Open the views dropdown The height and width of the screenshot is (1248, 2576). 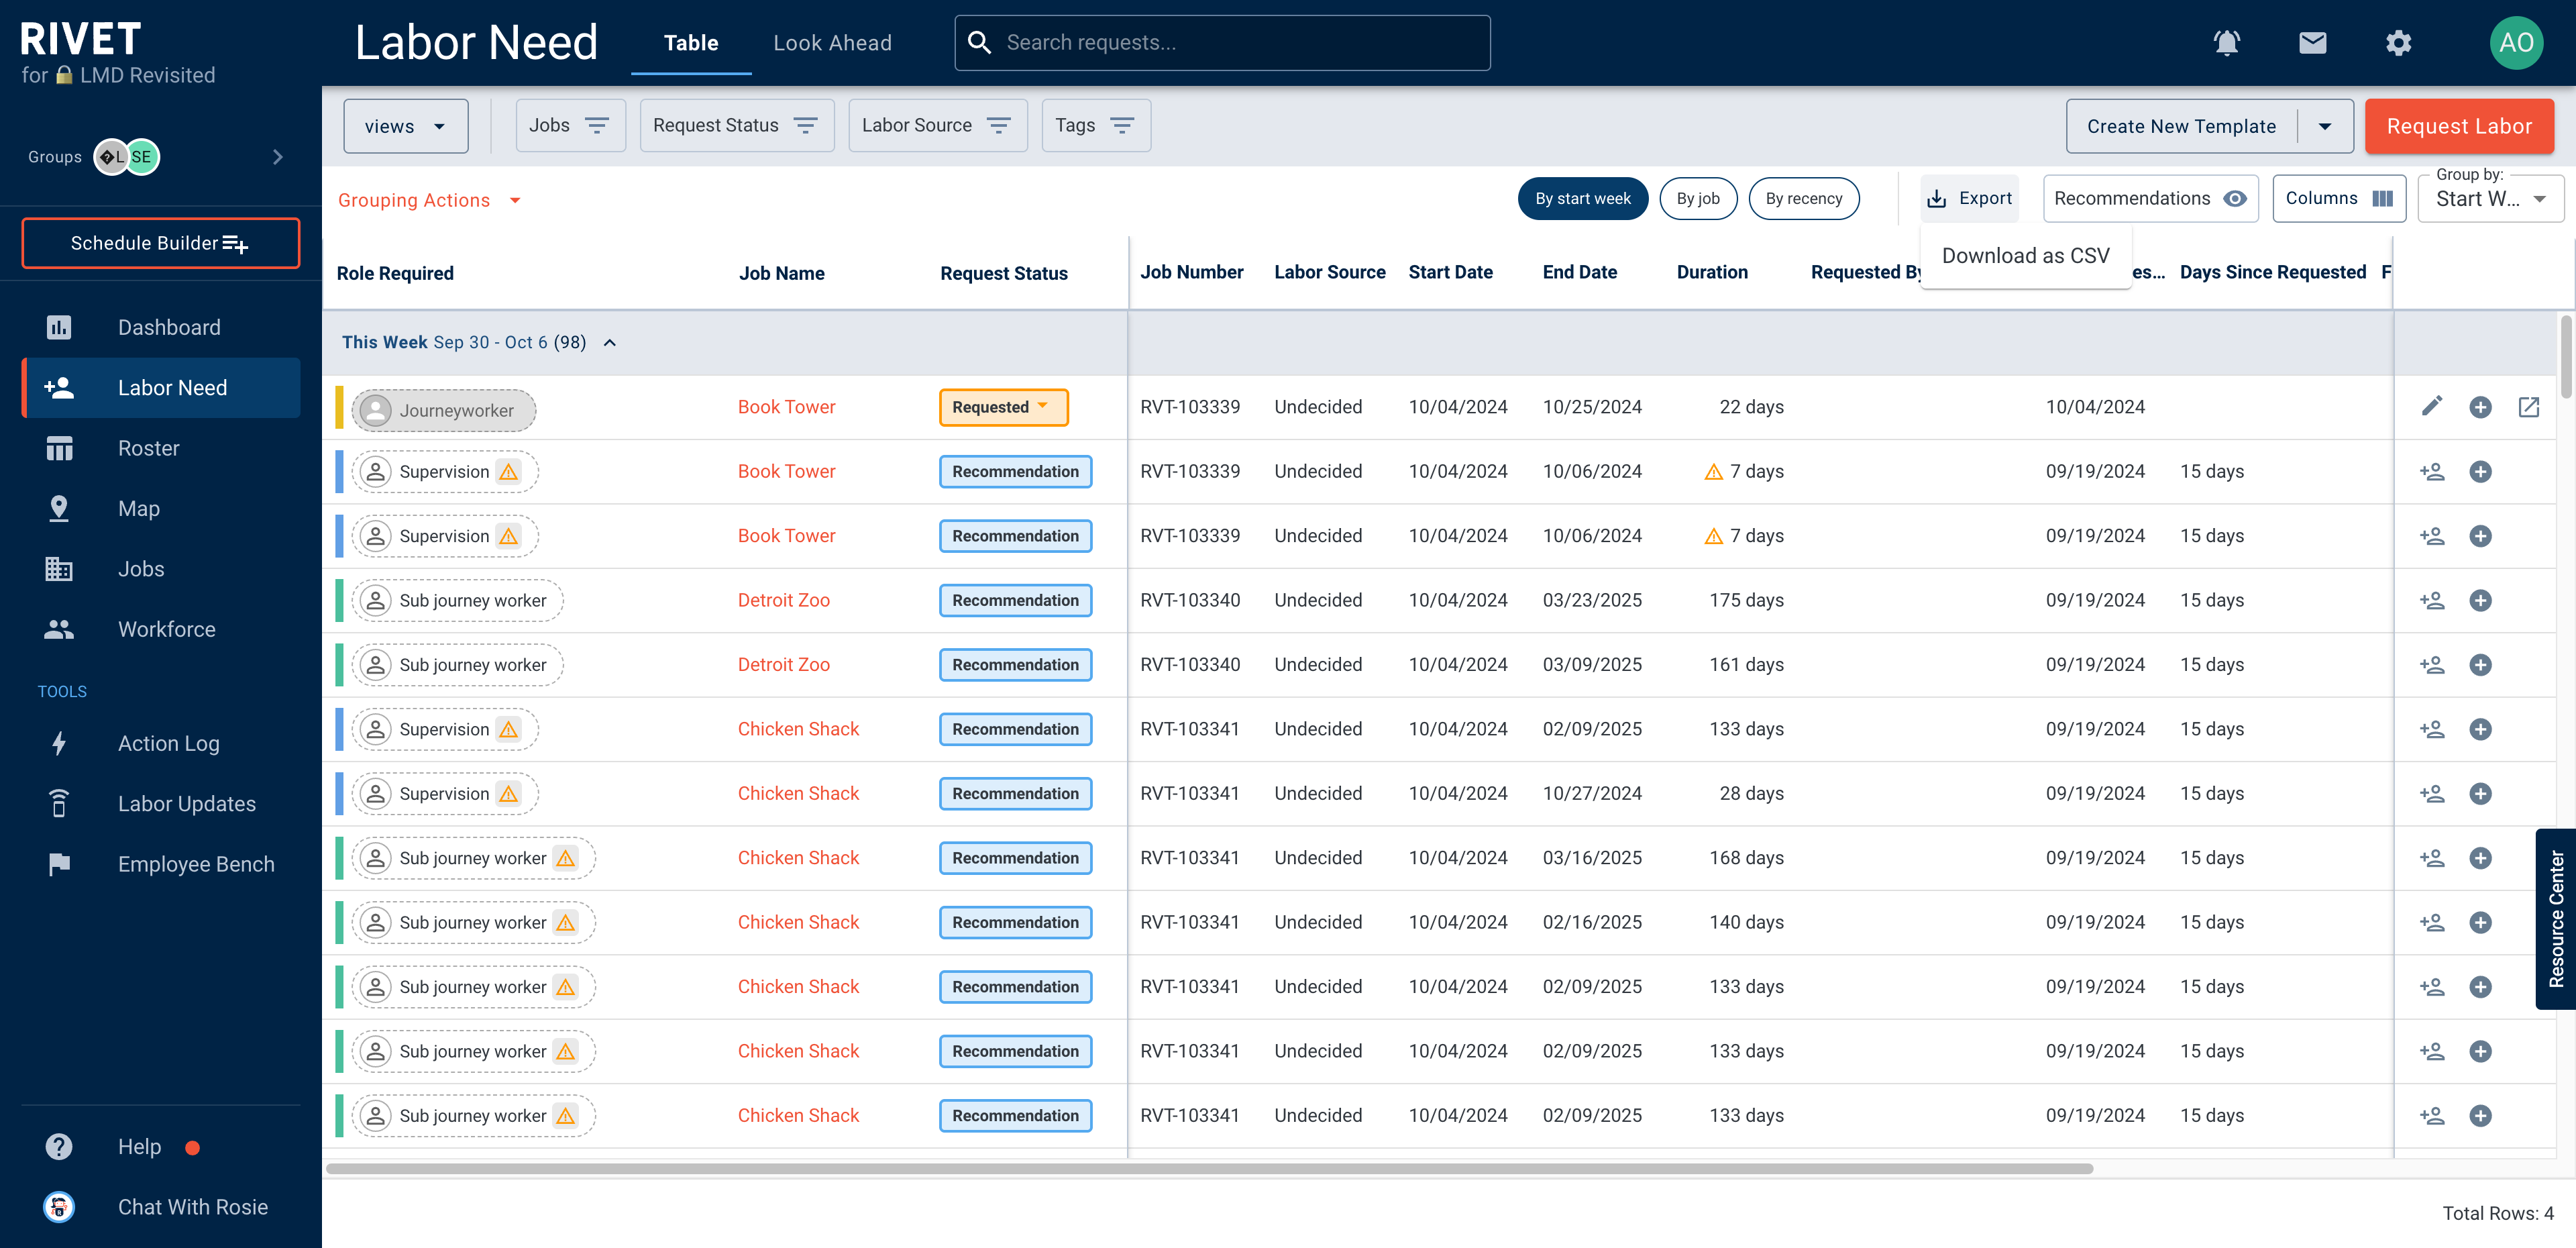point(405,126)
